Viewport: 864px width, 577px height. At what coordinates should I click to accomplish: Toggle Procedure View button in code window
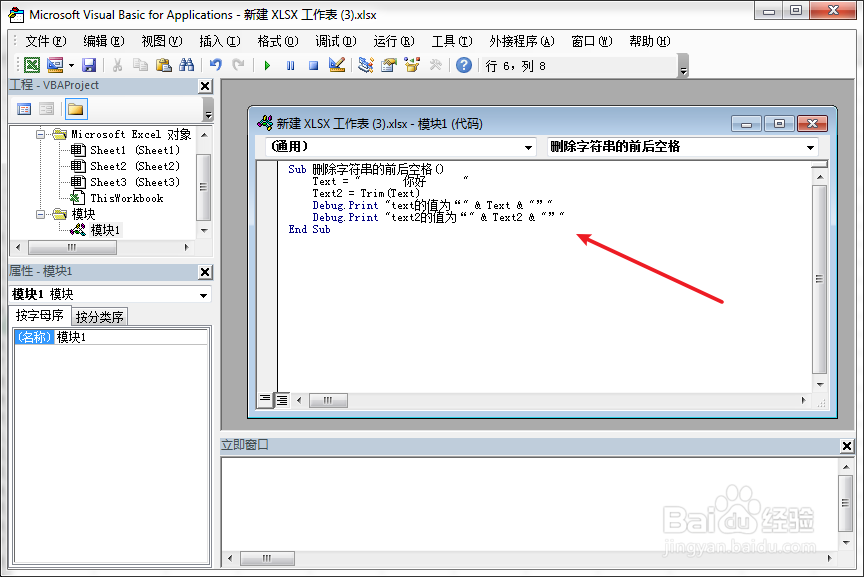coord(265,399)
